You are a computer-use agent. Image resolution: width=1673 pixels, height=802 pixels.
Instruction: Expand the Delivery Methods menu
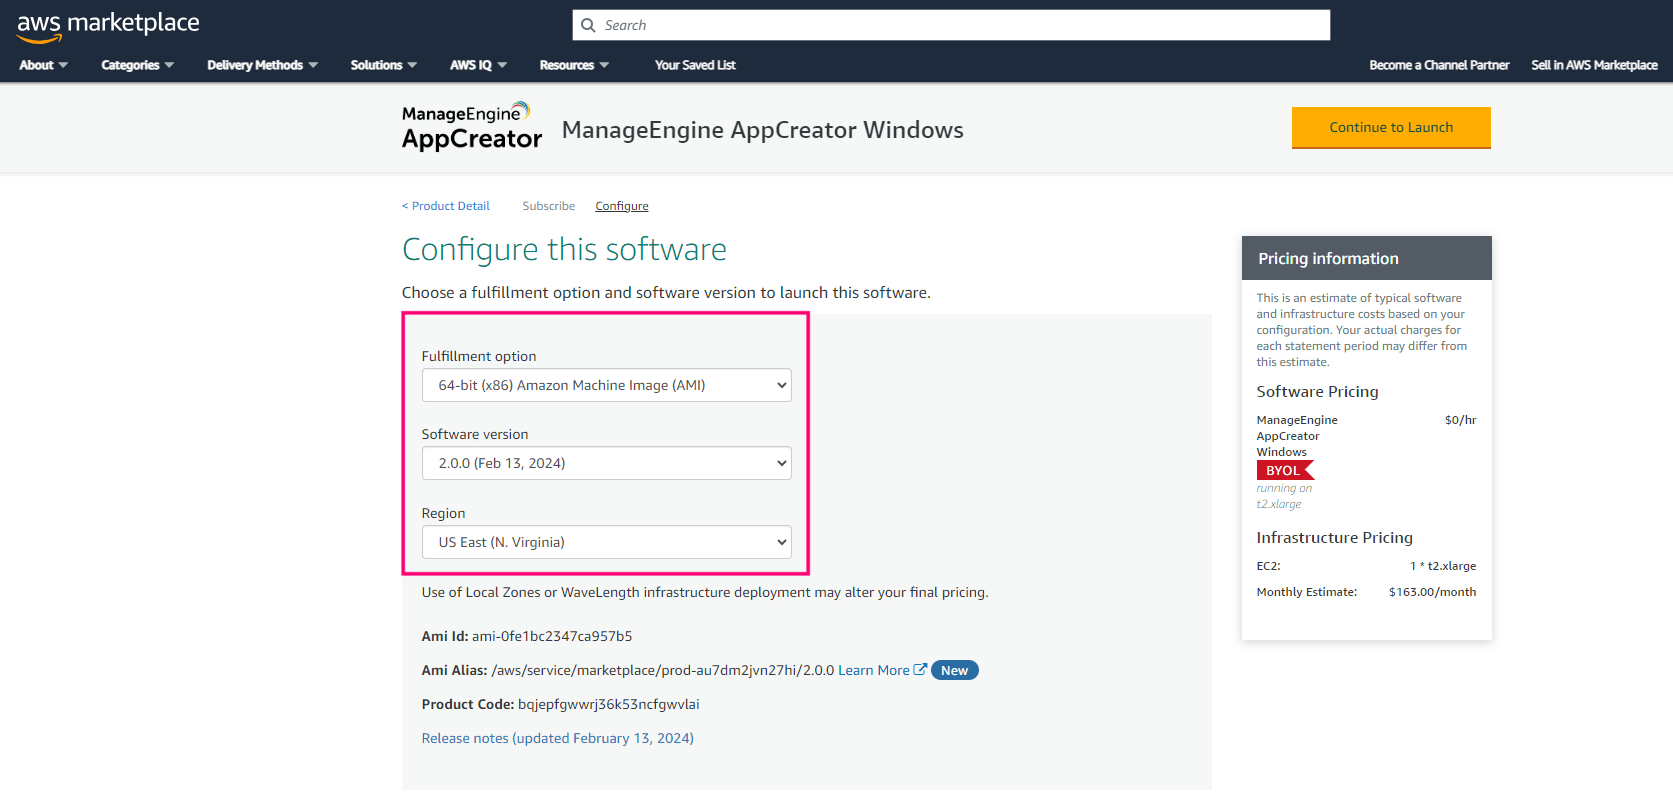(262, 65)
